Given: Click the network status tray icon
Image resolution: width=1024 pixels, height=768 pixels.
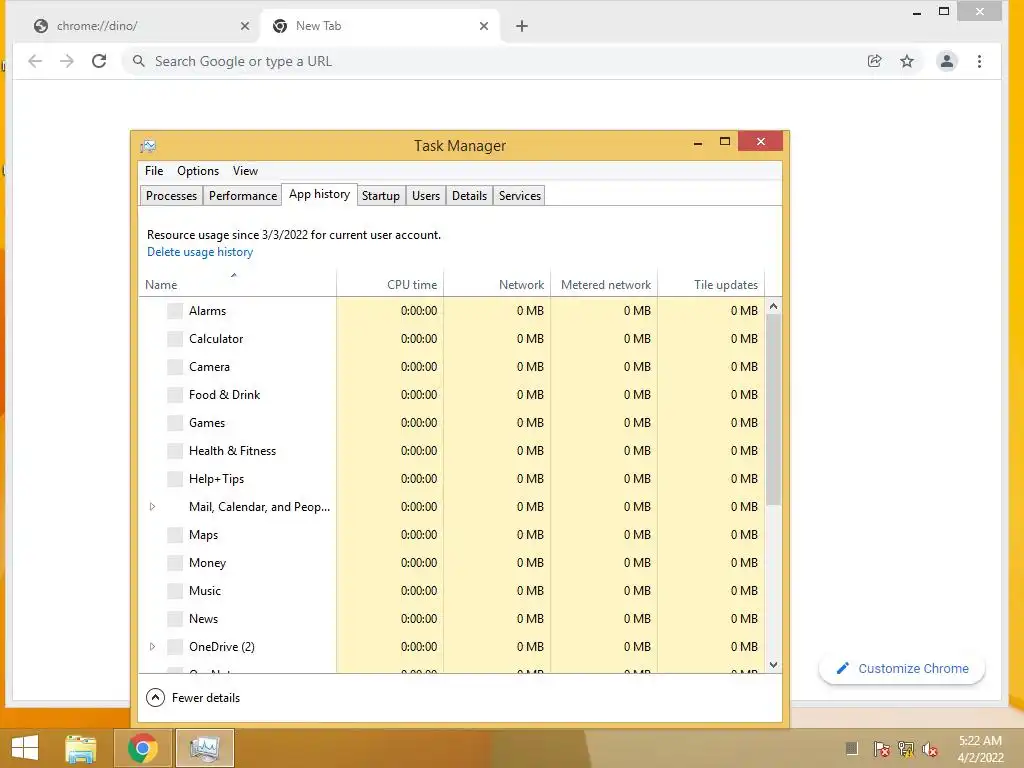Looking at the screenshot, I should coord(906,748).
